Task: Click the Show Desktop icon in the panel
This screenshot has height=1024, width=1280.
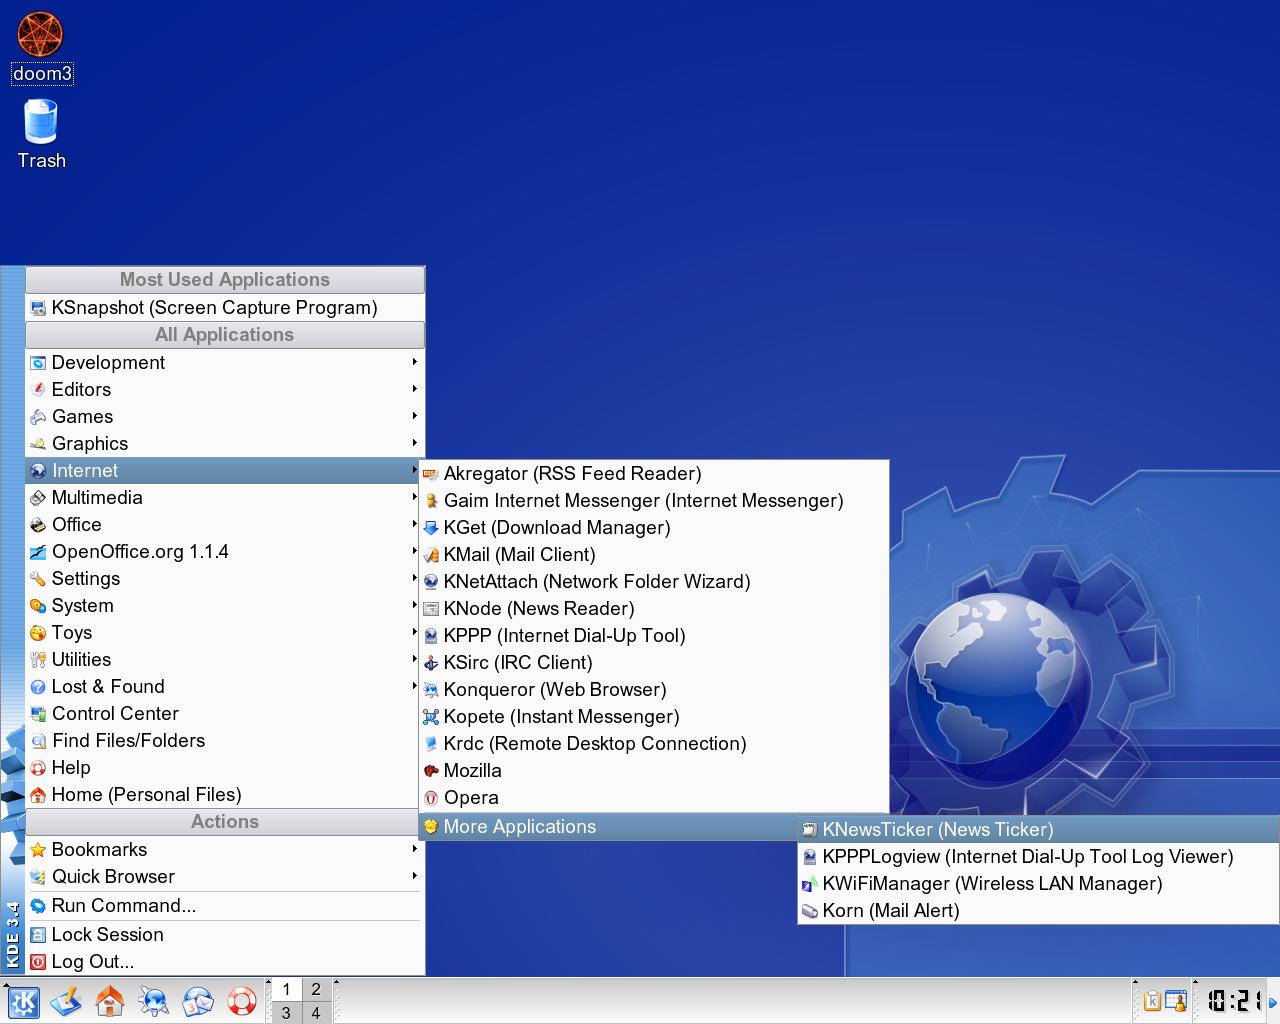Action: coord(66,1001)
